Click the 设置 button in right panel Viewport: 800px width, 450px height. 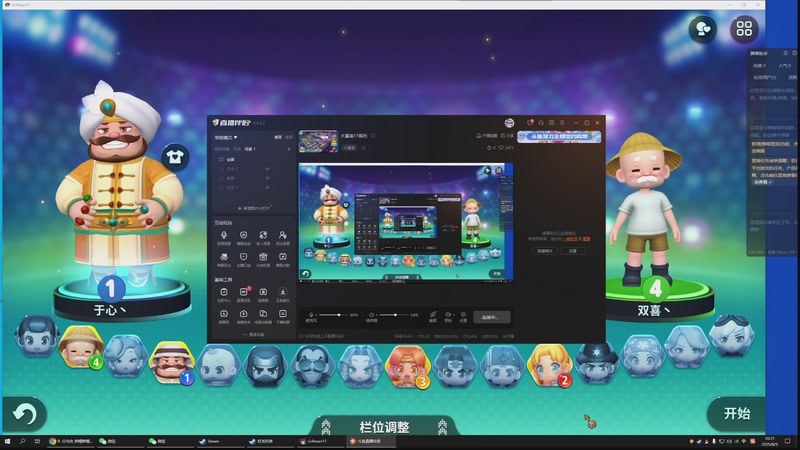coord(572,251)
